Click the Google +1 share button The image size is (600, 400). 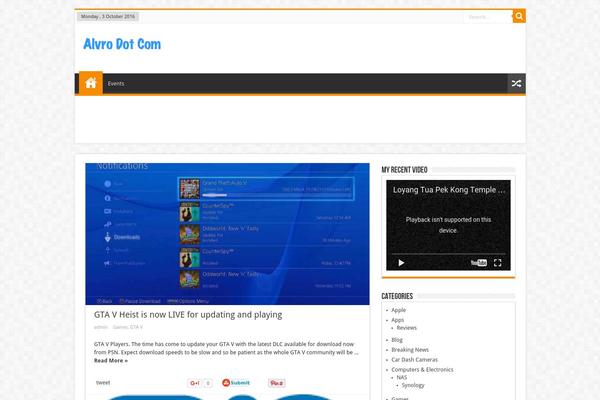coord(195,383)
